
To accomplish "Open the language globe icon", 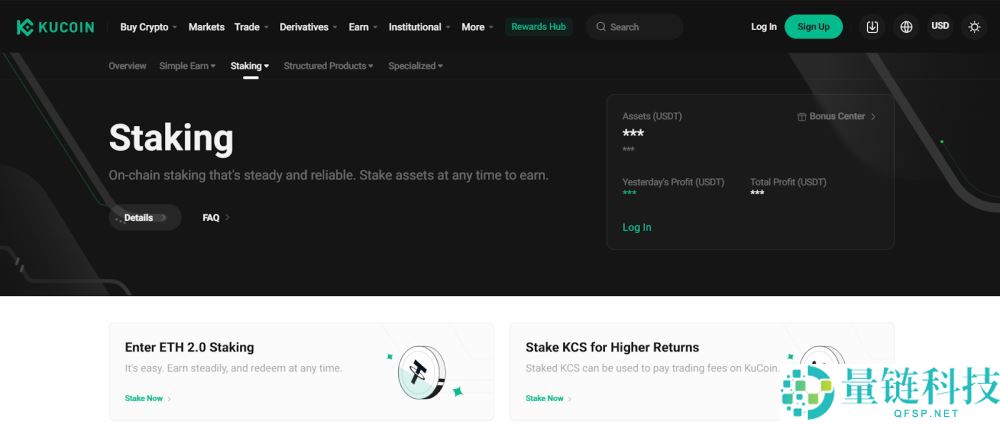I will tap(906, 27).
